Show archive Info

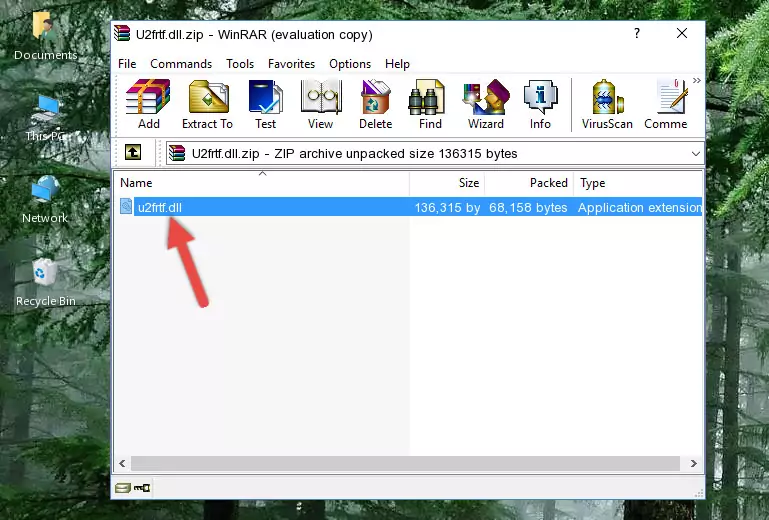[x=540, y=104]
